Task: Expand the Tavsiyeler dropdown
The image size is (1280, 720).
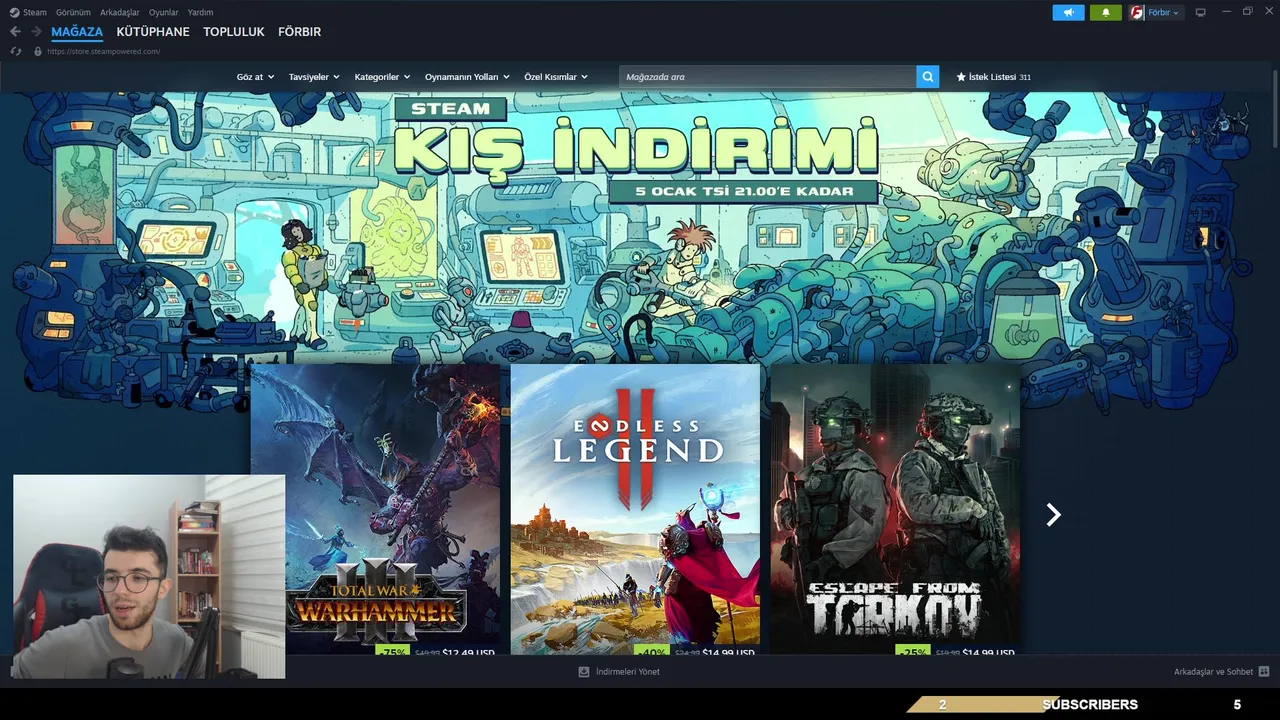Action: 314,77
